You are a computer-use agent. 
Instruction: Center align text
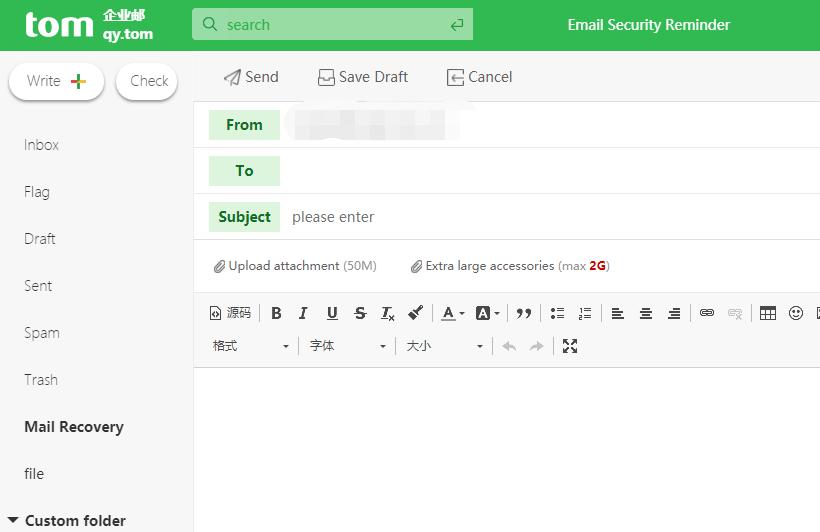[646, 313]
